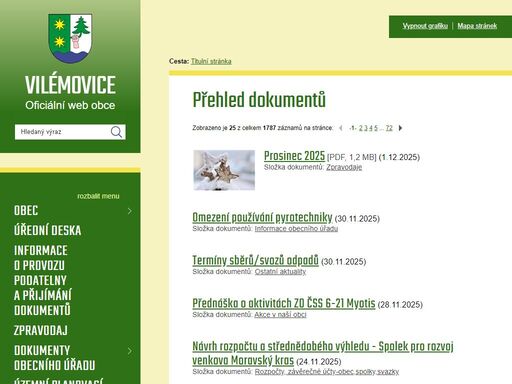Screen dimensions: 512x384
Task: Go to pagination page 4
Action: [371, 128]
